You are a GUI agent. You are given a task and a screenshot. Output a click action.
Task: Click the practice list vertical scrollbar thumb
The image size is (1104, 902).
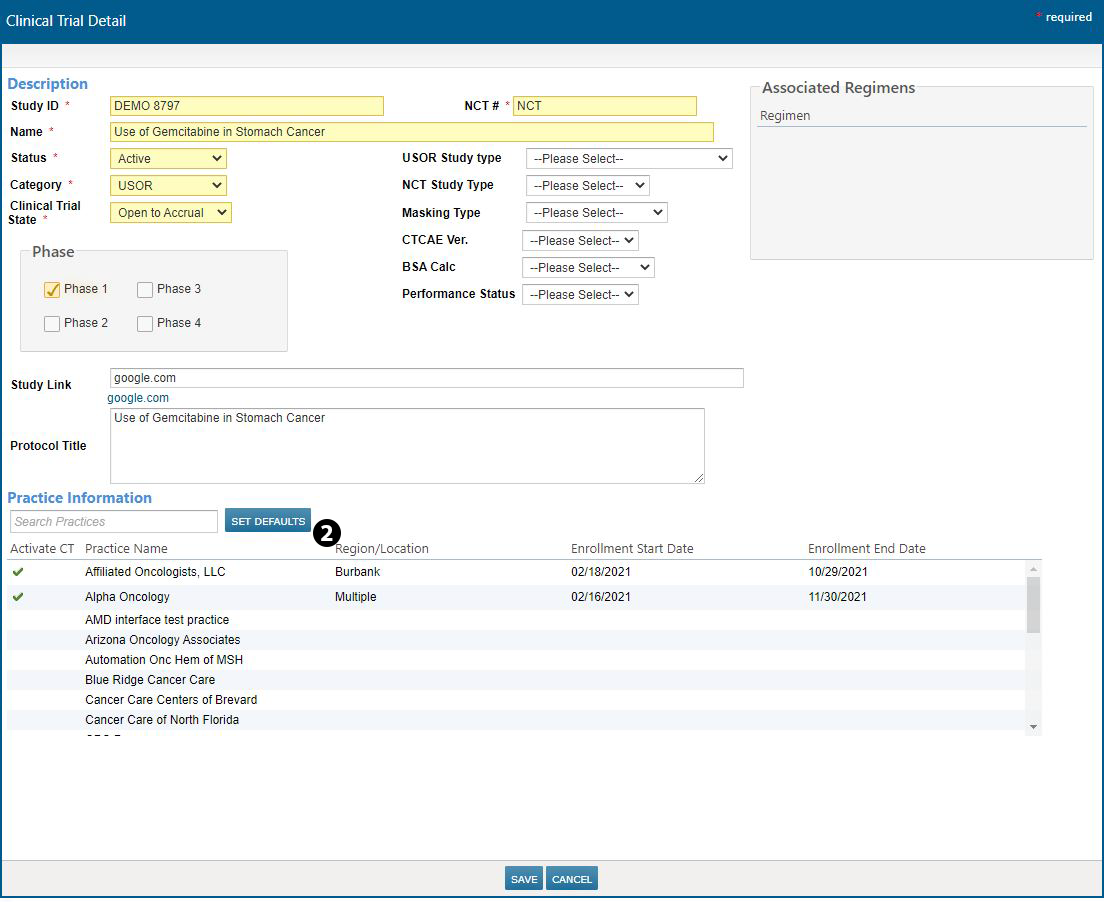tap(1033, 604)
